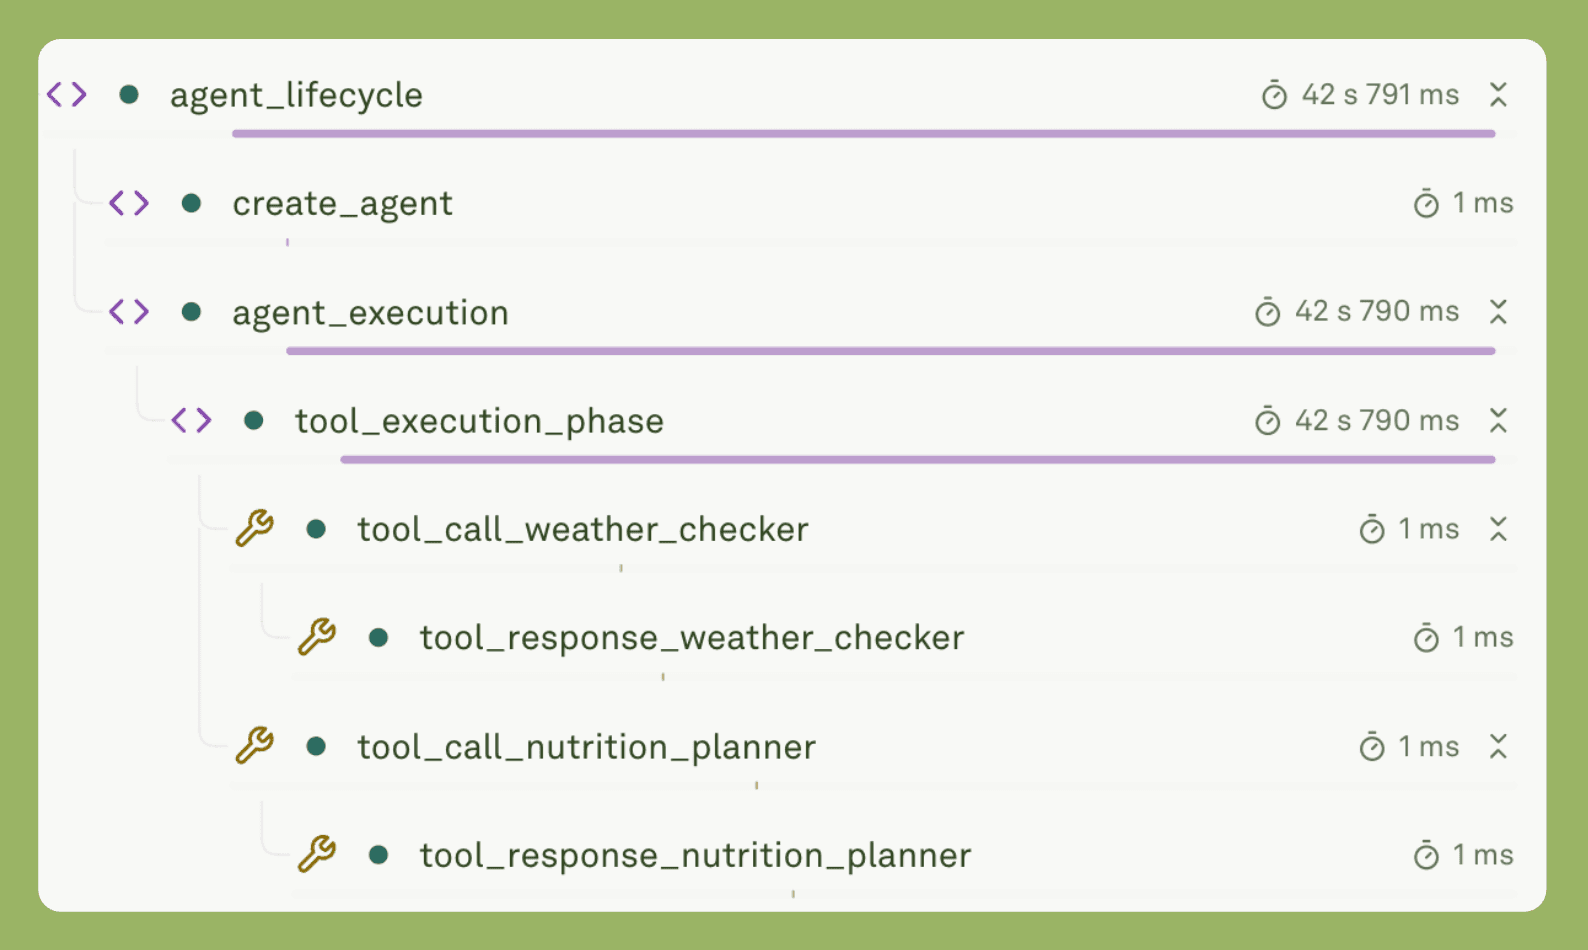Click the code icon beside agent_lifecycle
This screenshot has width=1588, height=950.
coord(67,95)
